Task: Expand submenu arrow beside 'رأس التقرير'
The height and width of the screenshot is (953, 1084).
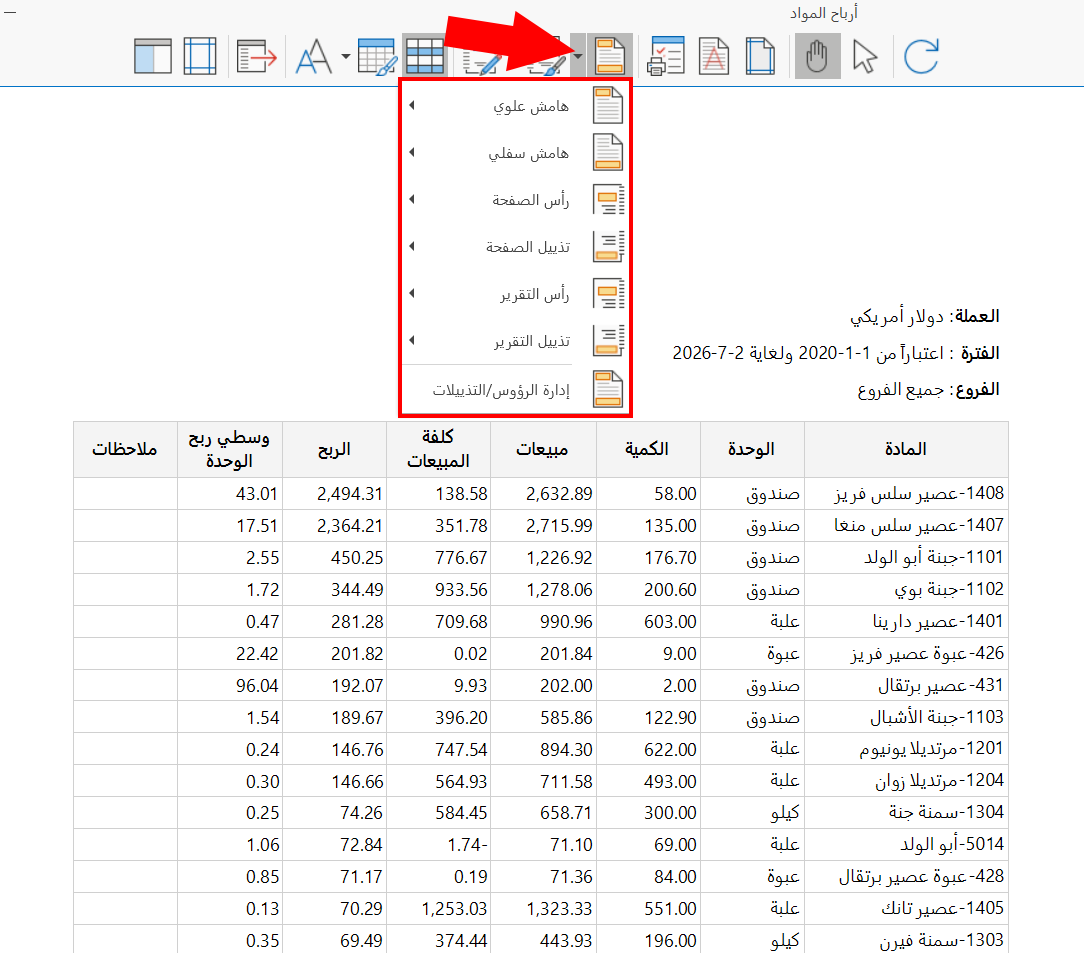Action: [x=412, y=293]
